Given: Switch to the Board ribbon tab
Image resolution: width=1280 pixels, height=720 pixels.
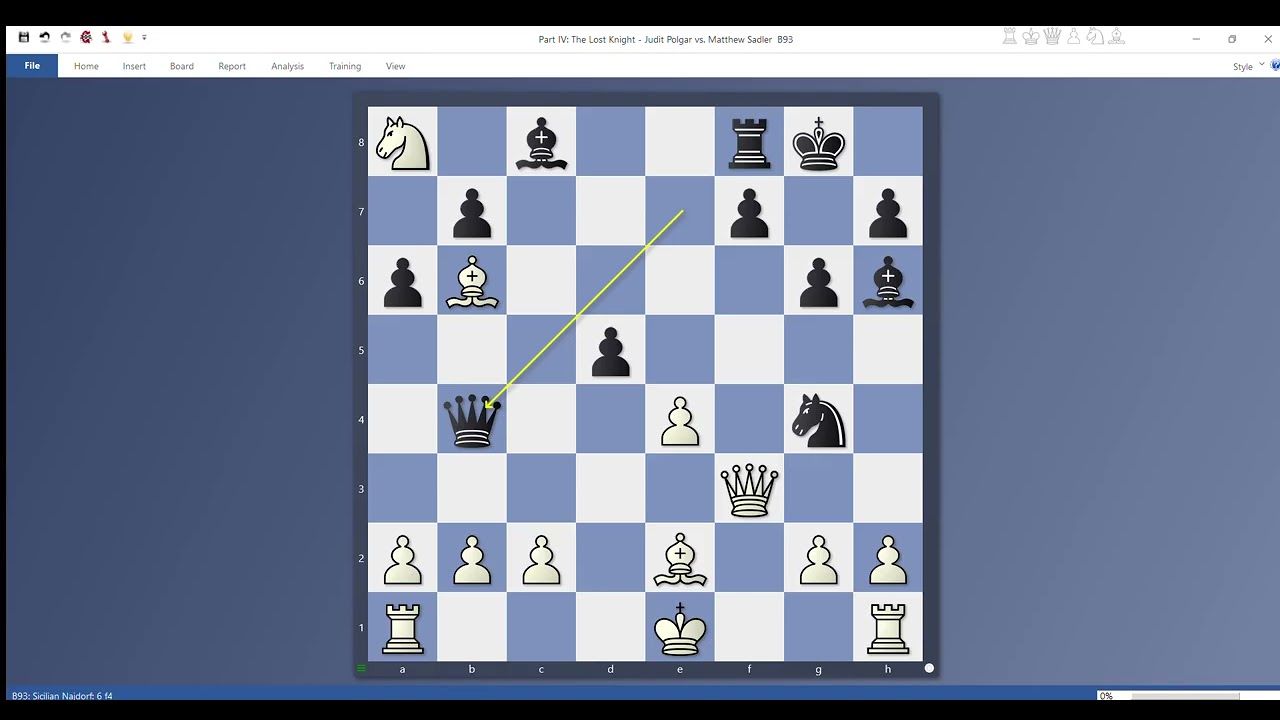Looking at the screenshot, I should coord(182,66).
